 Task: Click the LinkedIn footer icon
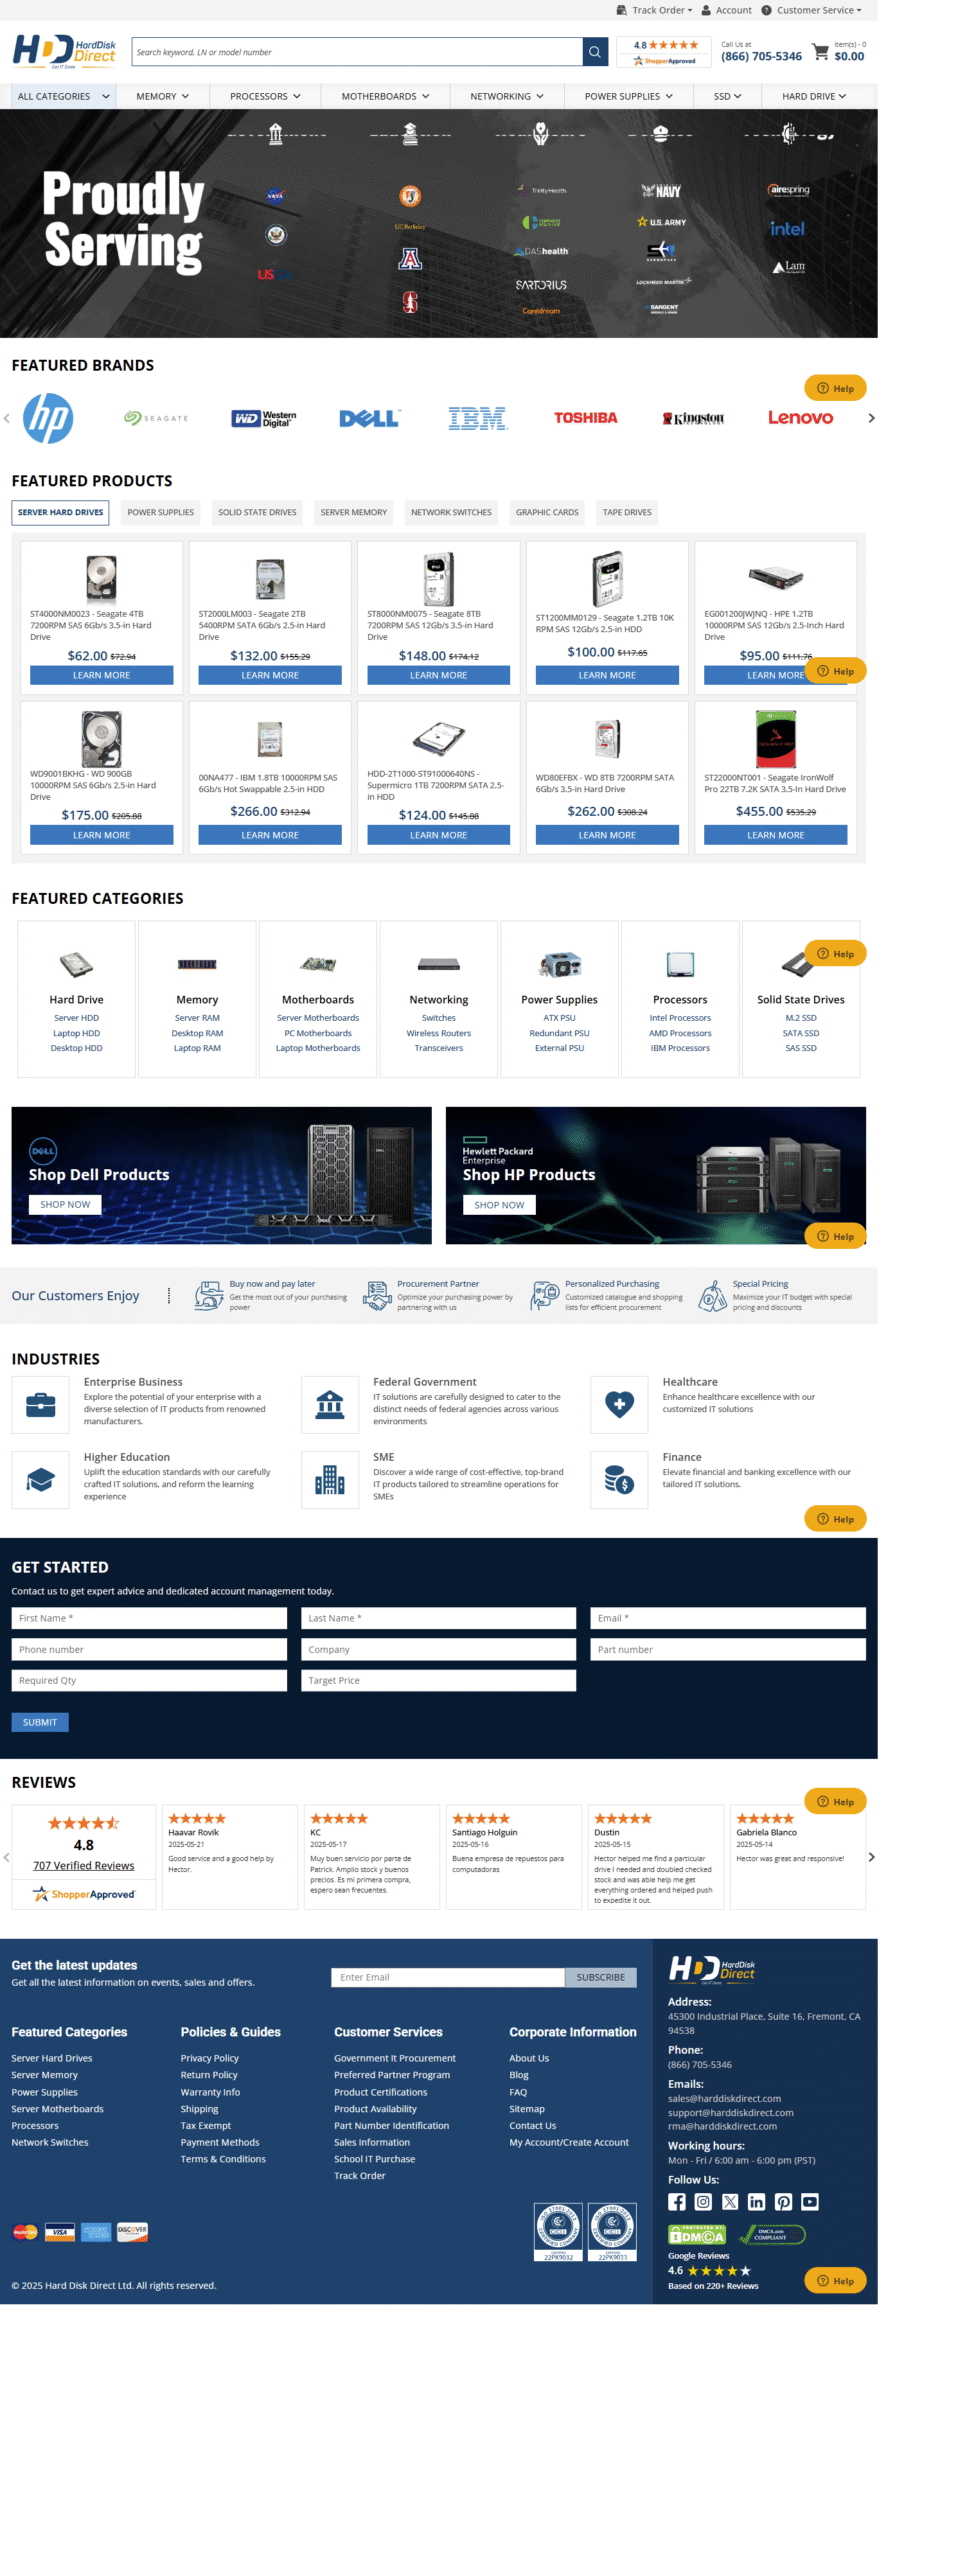(756, 2201)
